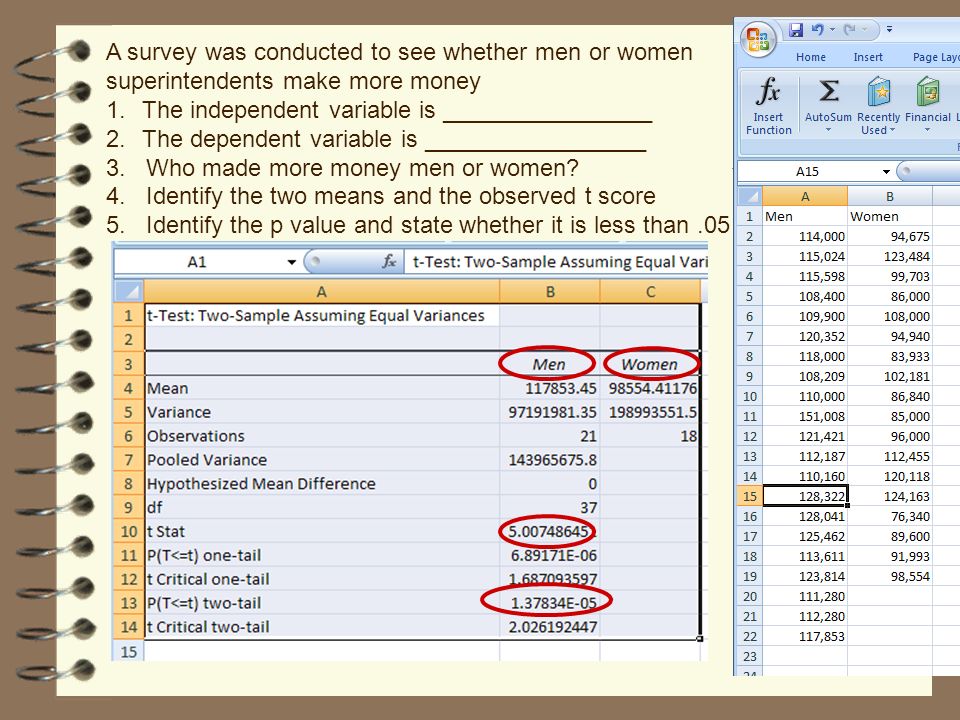The image size is (960, 720).
Task: Select row 13 header in the t-Test sheet
Action: 129,603
